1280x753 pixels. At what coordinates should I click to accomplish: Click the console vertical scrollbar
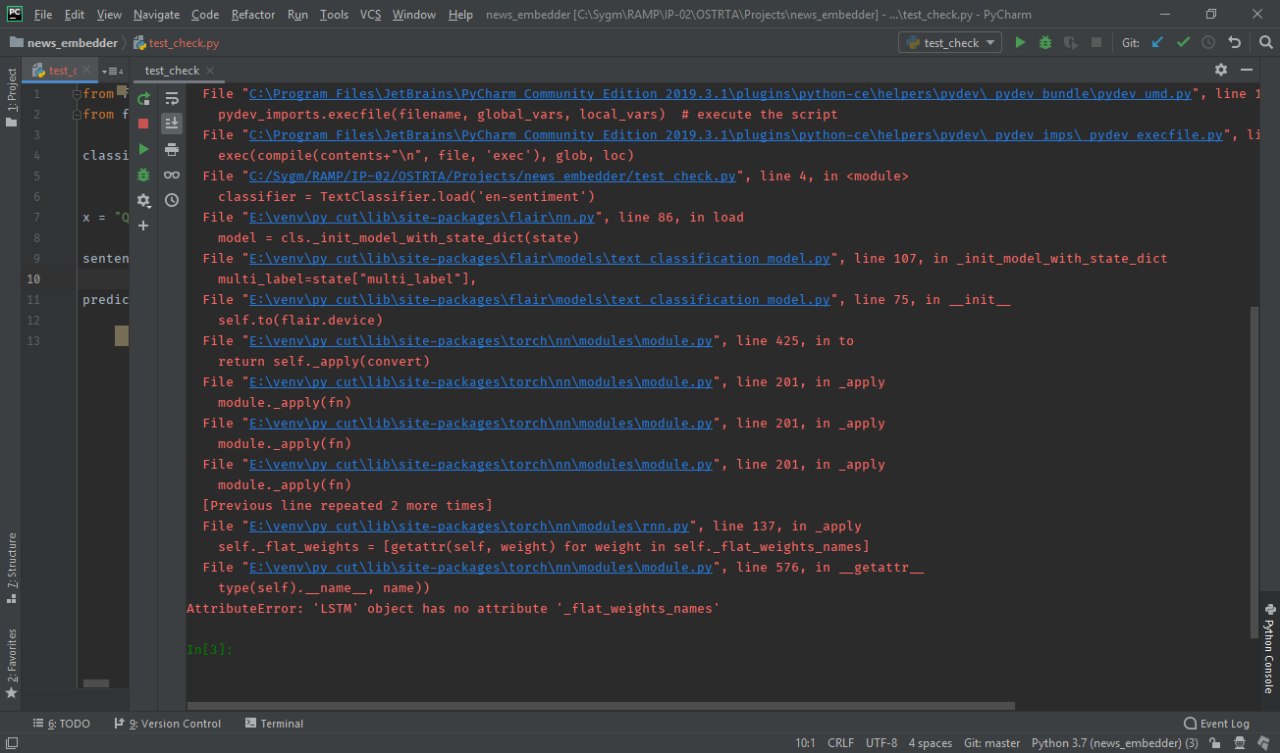1254,472
